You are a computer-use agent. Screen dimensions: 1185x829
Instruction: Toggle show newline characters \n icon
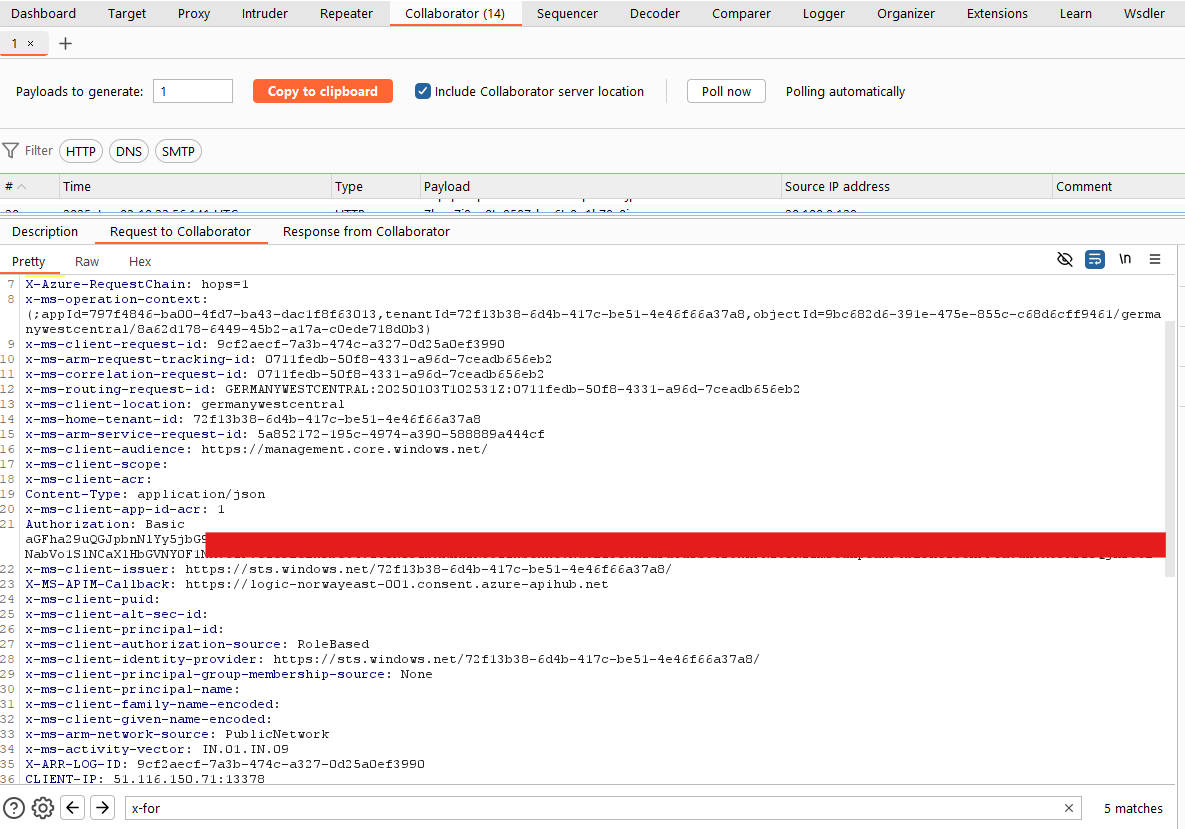[1125, 259]
